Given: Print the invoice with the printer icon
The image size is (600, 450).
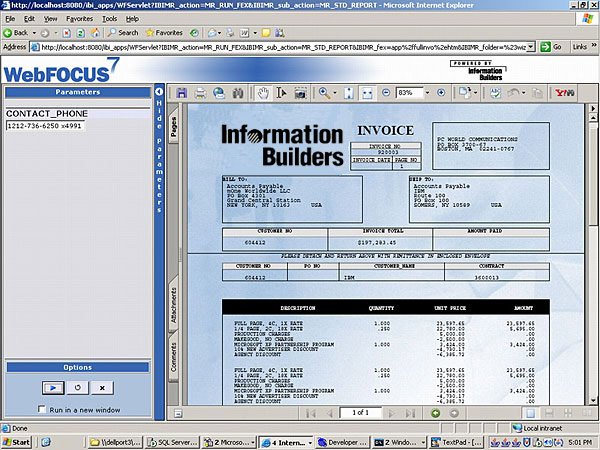Looking at the screenshot, I should [x=200, y=93].
